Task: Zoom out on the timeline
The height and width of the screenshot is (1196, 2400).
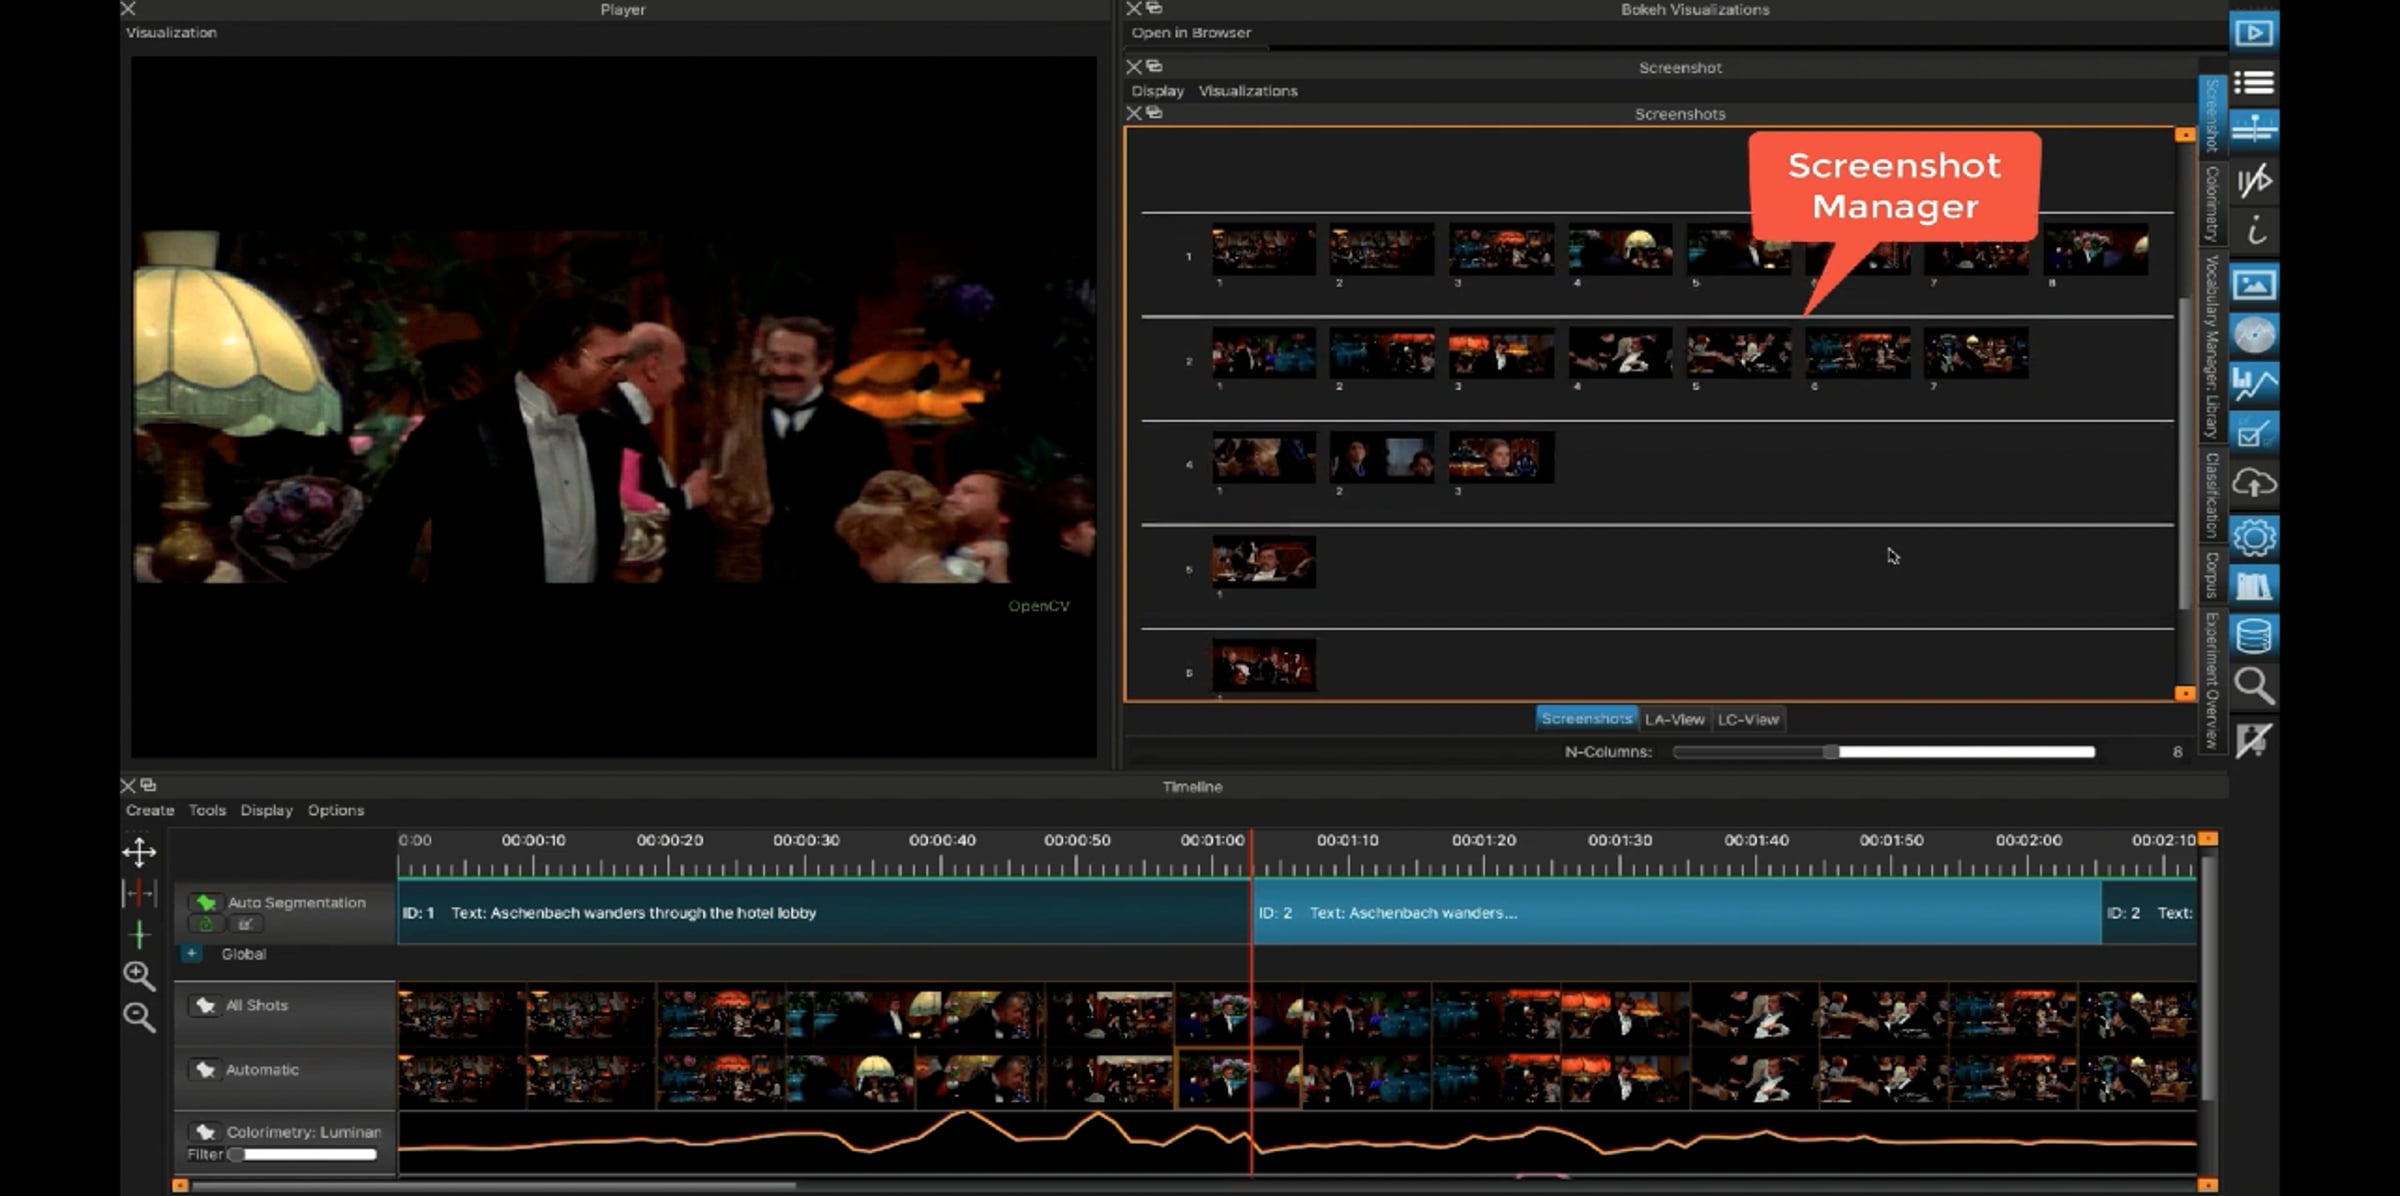Action: [x=139, y=1017]
